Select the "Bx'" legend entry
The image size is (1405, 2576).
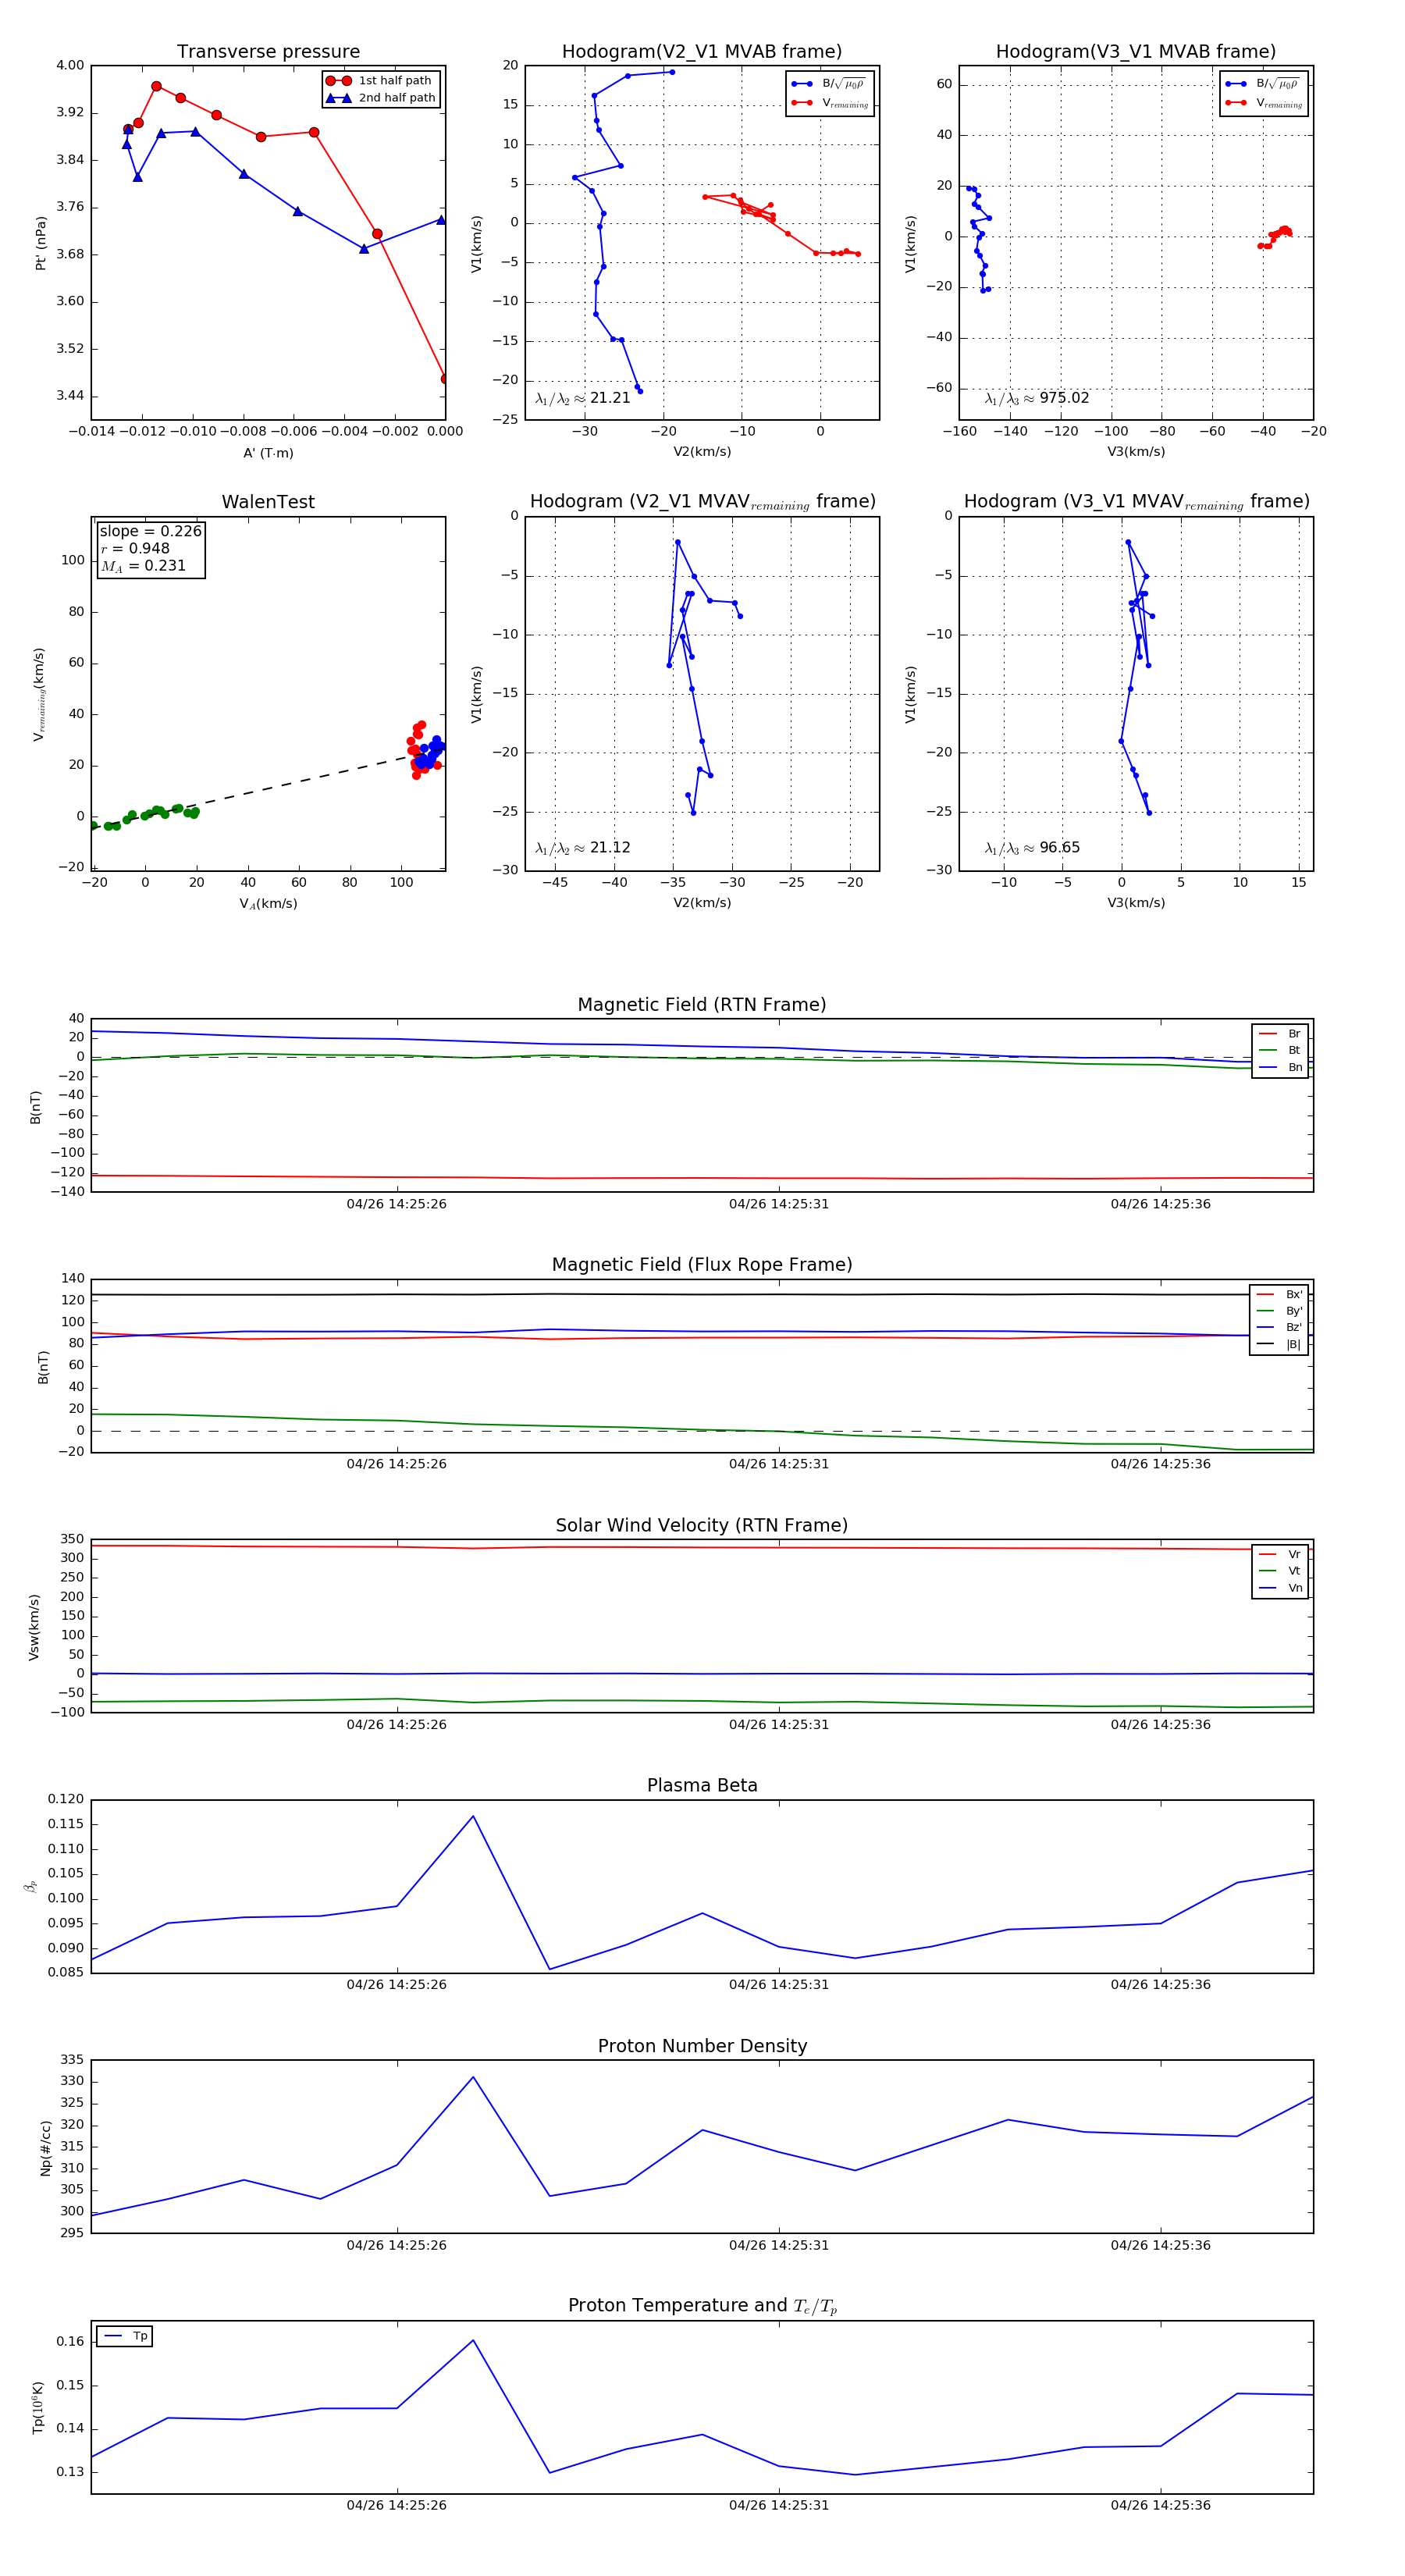click(1279, 1294)
